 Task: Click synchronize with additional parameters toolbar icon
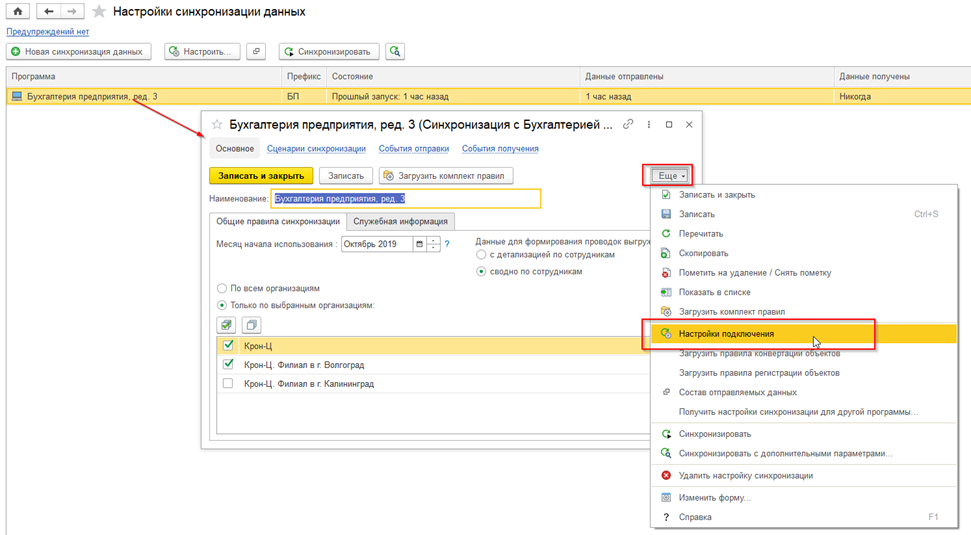(x=395, y=51)
